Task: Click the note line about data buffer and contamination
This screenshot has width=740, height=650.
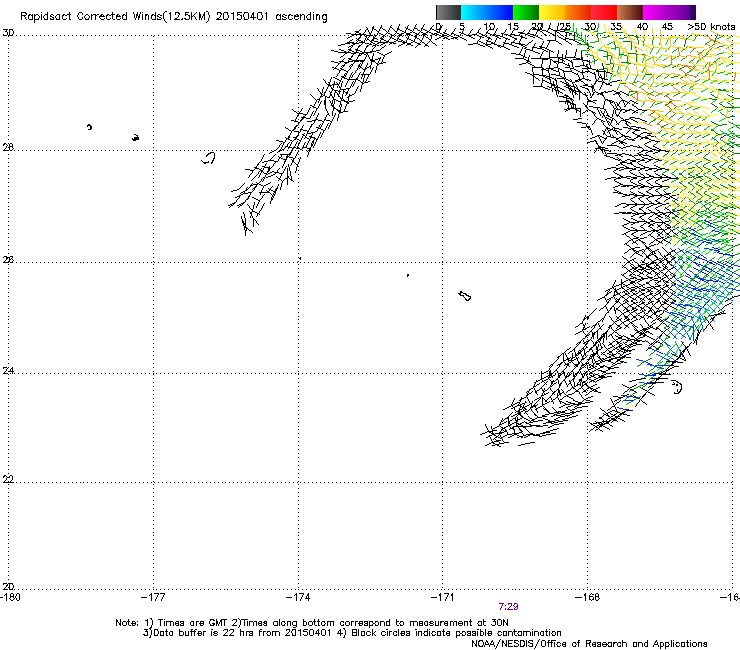Action: tap(352, 633)
